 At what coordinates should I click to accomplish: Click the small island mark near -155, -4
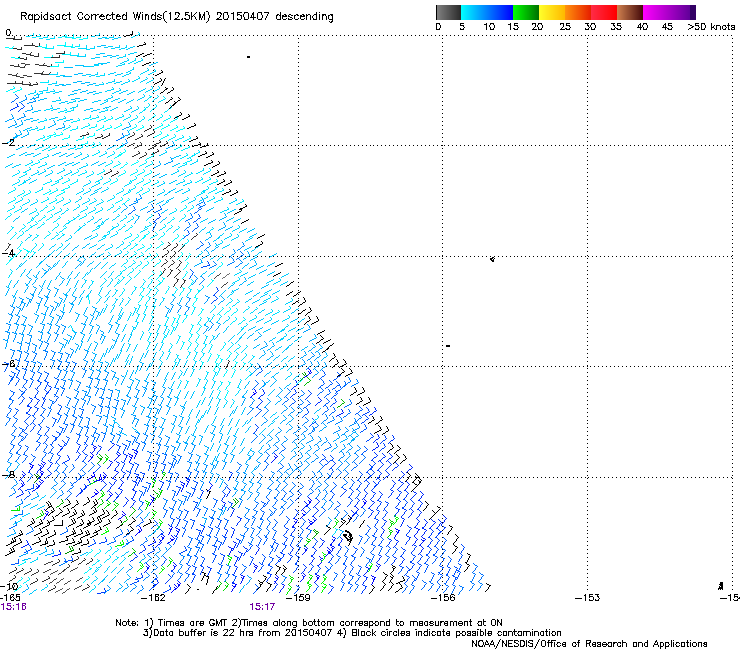(492, 259)
